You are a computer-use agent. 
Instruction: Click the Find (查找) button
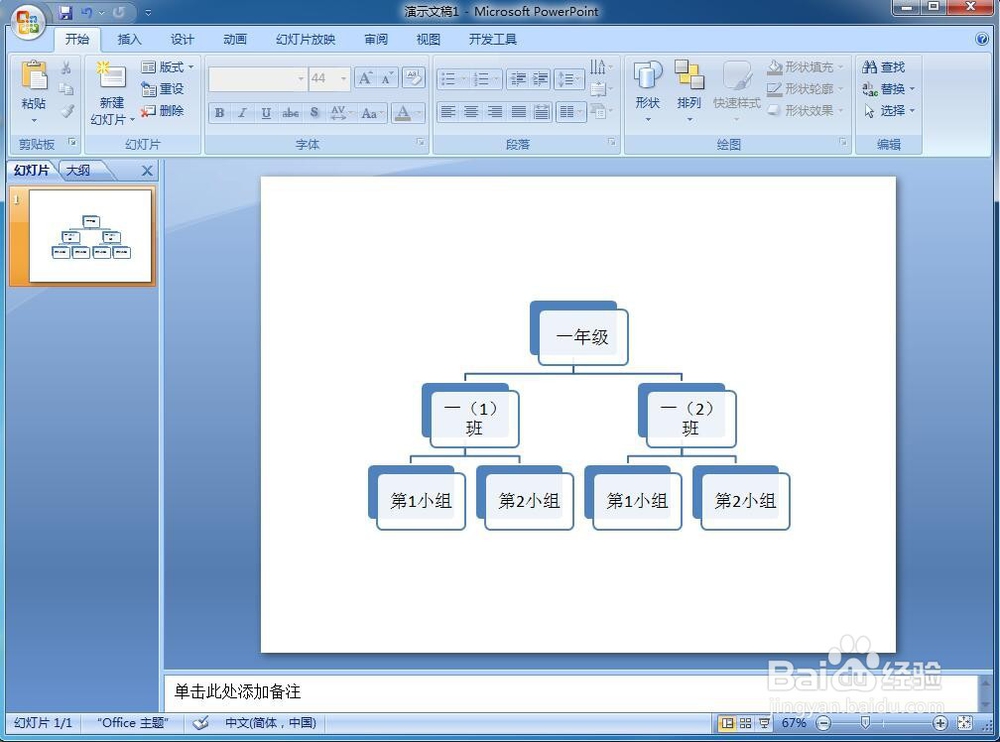point(884,67)
